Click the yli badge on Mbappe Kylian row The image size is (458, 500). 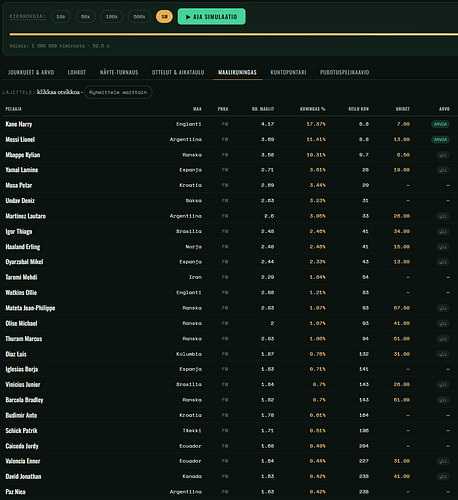point(443,155)
